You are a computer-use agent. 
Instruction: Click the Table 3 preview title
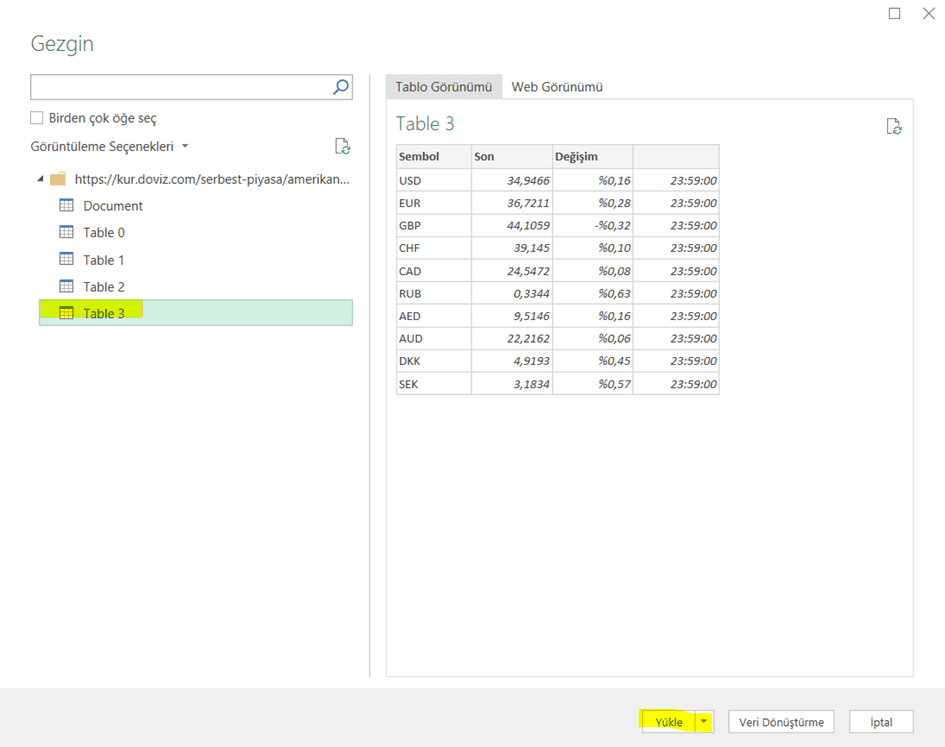pyautogui.click(x=425, y=124)
